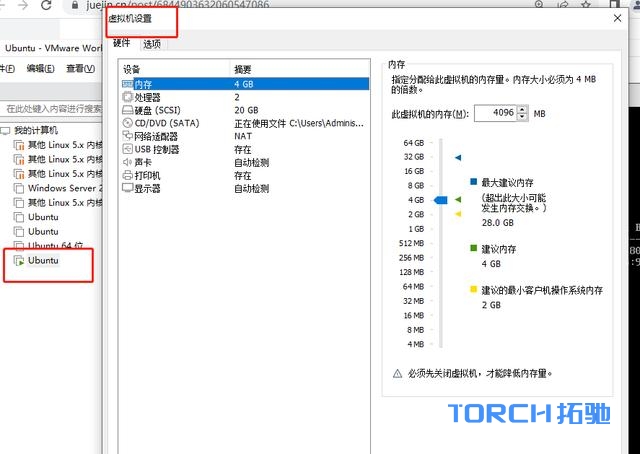Image resolution: width=640 pixels, height=454 pixels.
Task: Click the "4 GB" summary in memory row
Action: click(244, 84)
